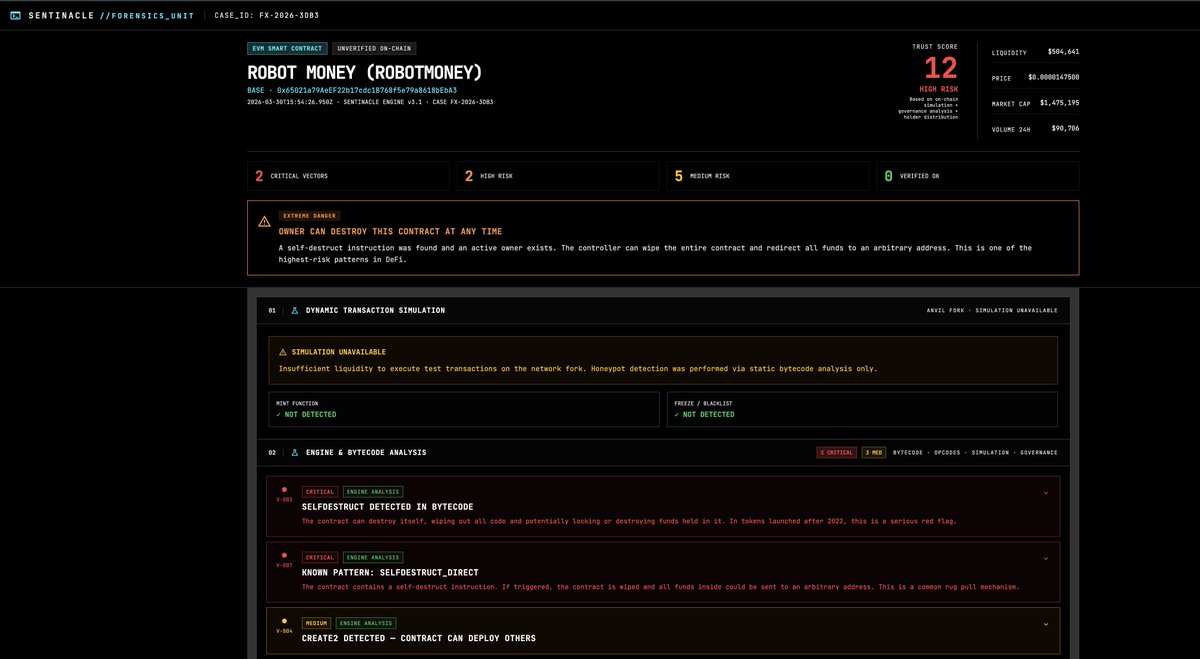Click the flask icon beside Engine & Bytecode Analysis
The width and height of the screenshot is (1200, 659).
coord(295,452)
